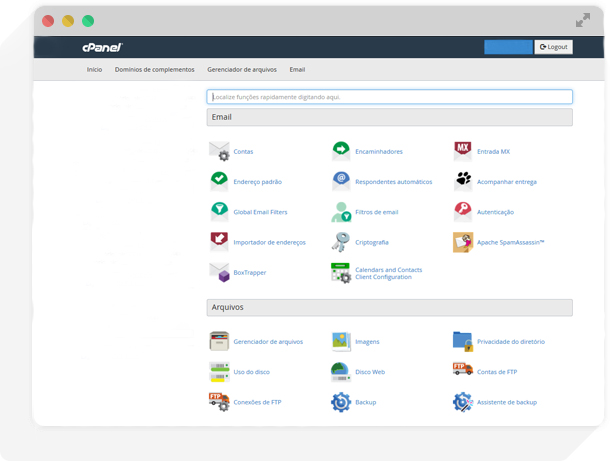Open the Assistente de backup icon
The image size is (610, 461).
(463, 402)
